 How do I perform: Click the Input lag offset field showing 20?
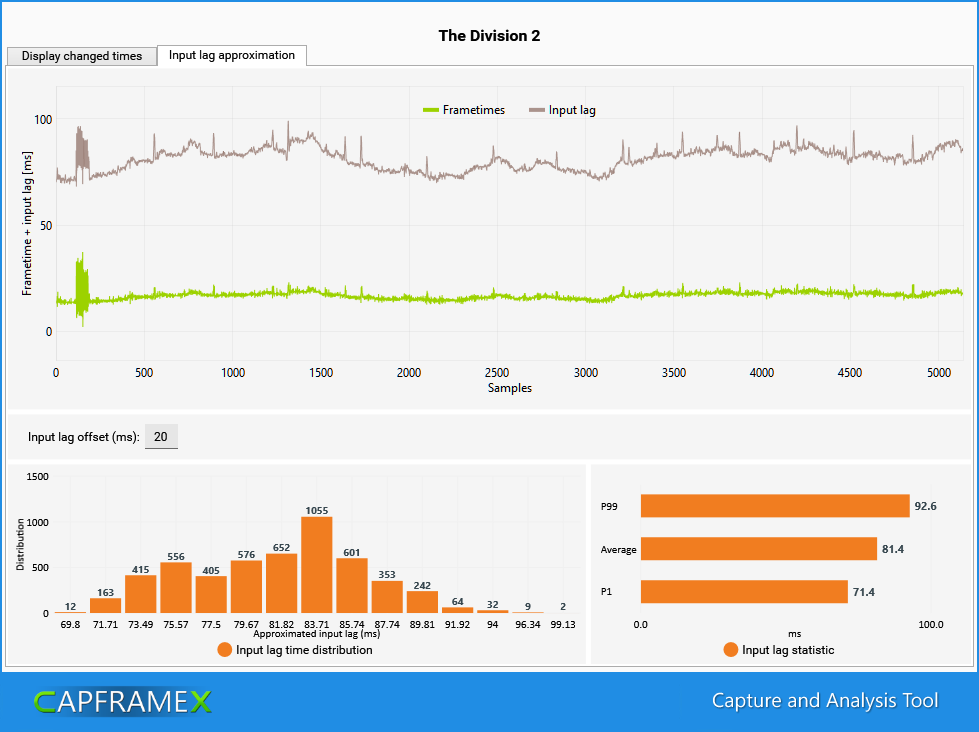(x=161, y=437)
